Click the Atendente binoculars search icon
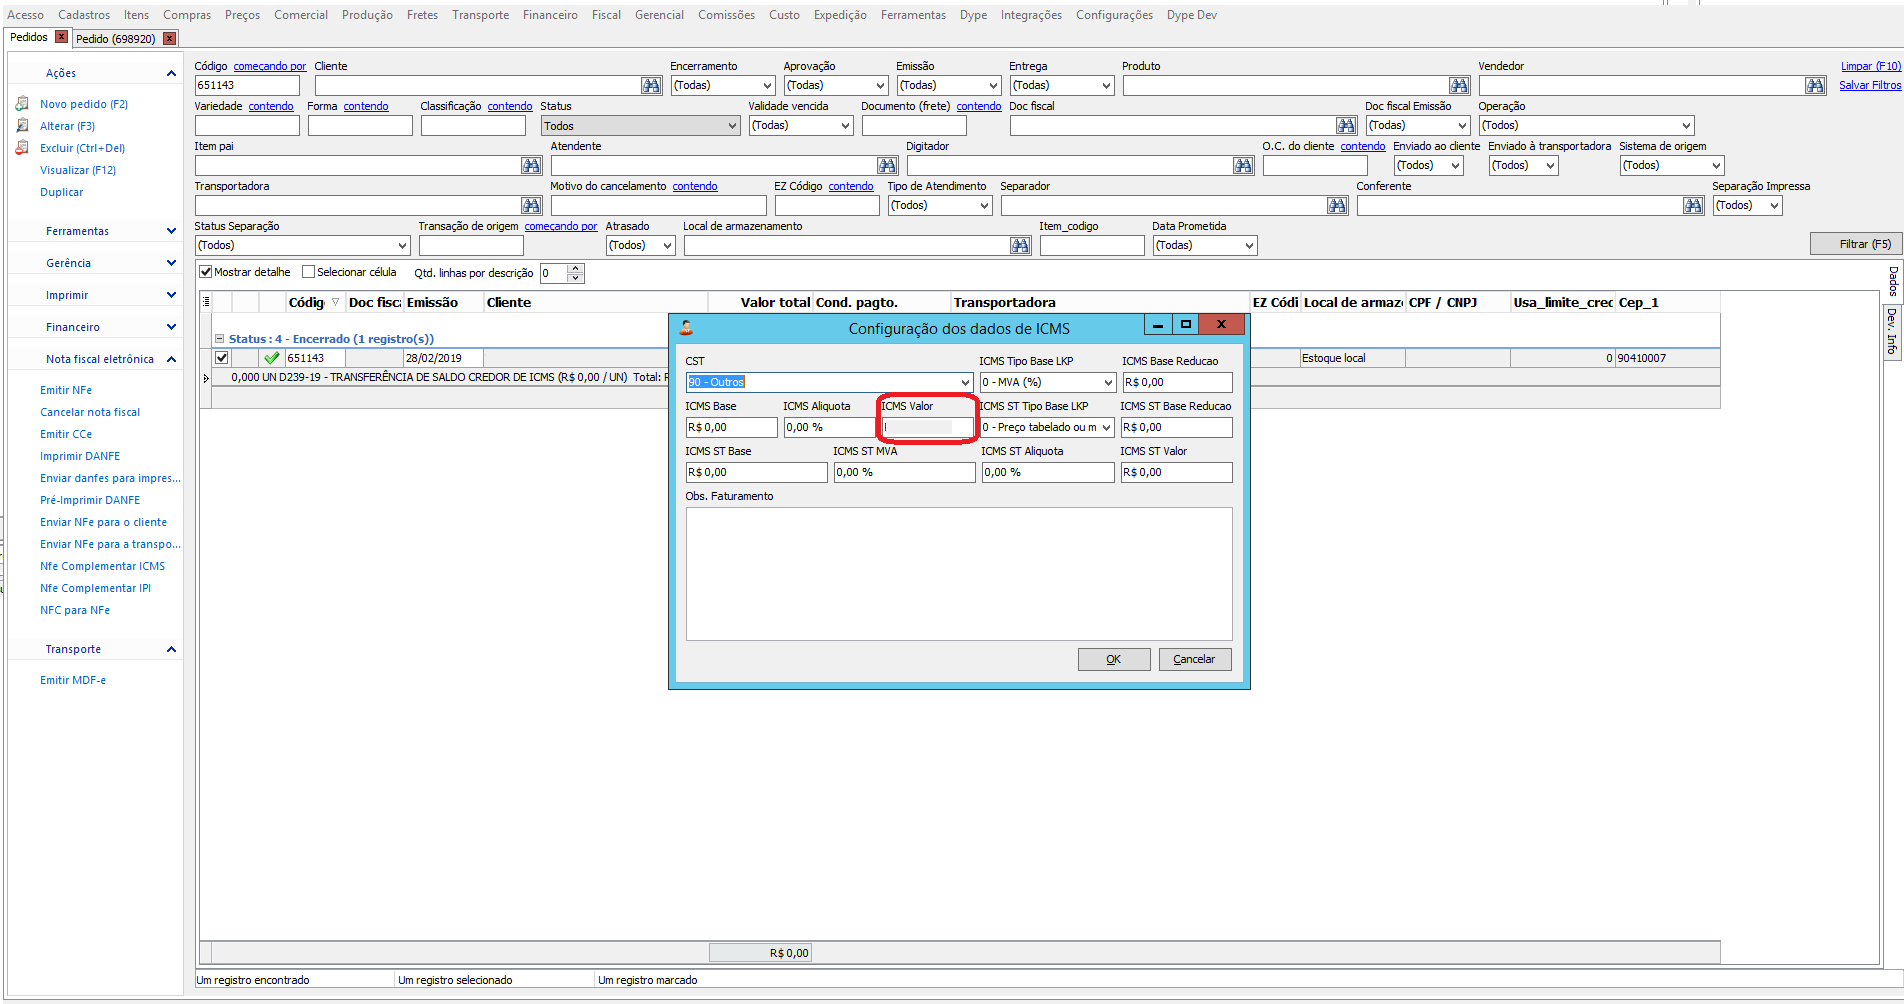The width and height of the screenshot is (1904, 1004). (887, 166)
